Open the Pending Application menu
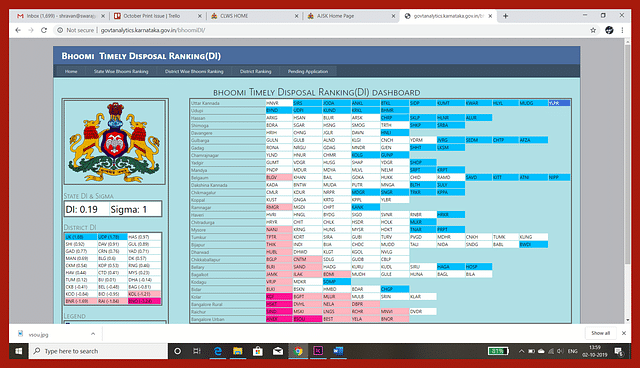The width and height of the screenshot is (640, 368). coord(308,71)
